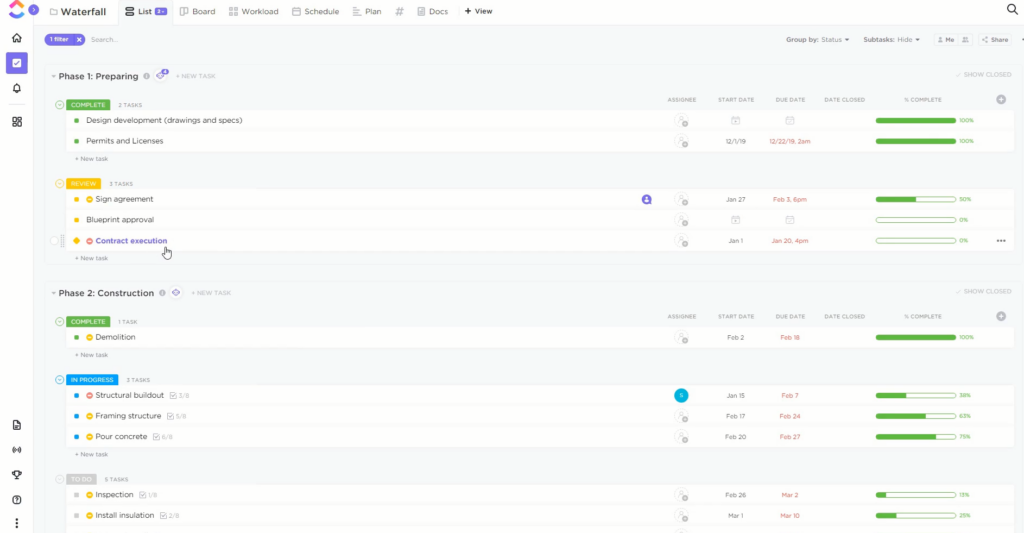Viewport: 1024px width, 533px height.
Task: Open the ellipsis menu on Contract execution row
Action: coord(1001,241)
